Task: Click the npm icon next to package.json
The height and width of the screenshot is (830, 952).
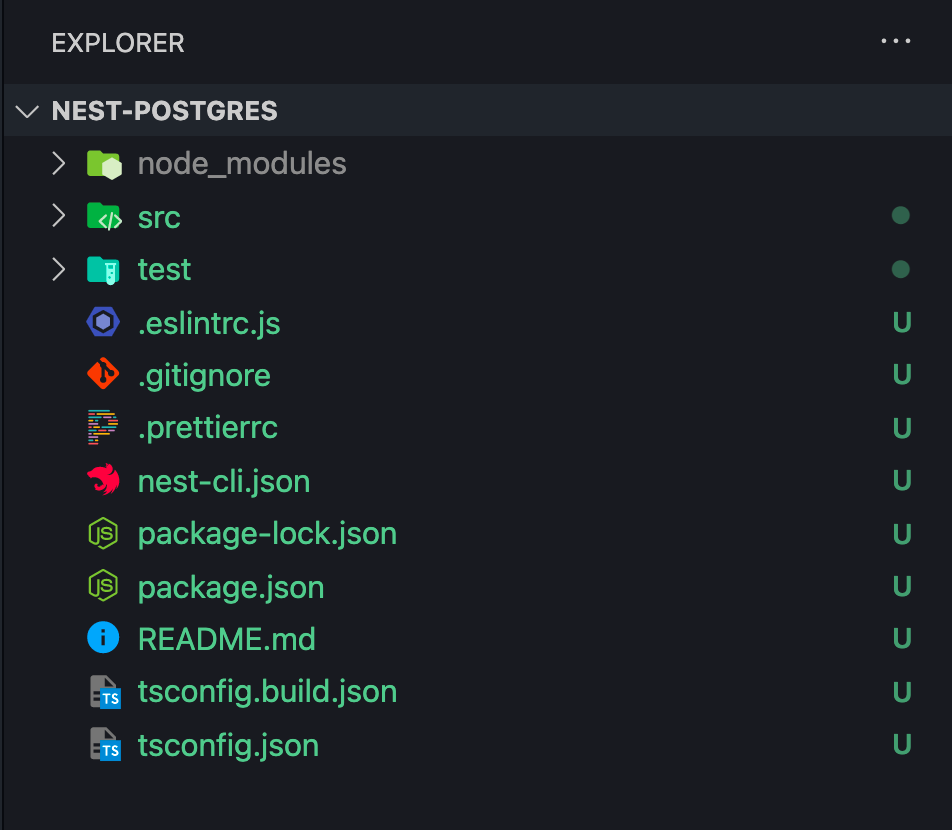Action: (103, 587)
